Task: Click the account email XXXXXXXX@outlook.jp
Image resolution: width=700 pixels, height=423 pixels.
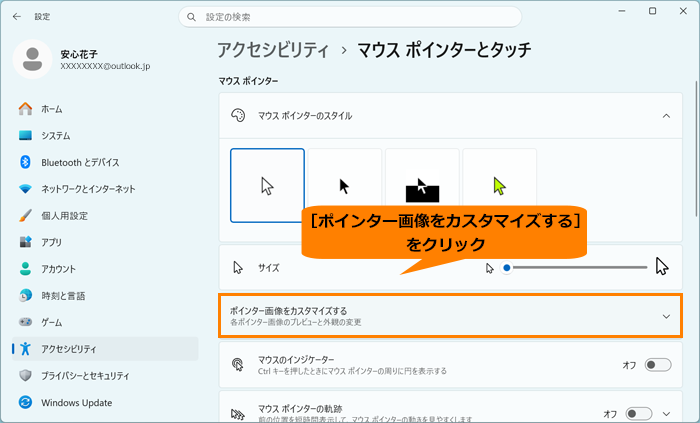Action: tap(105, 66)
